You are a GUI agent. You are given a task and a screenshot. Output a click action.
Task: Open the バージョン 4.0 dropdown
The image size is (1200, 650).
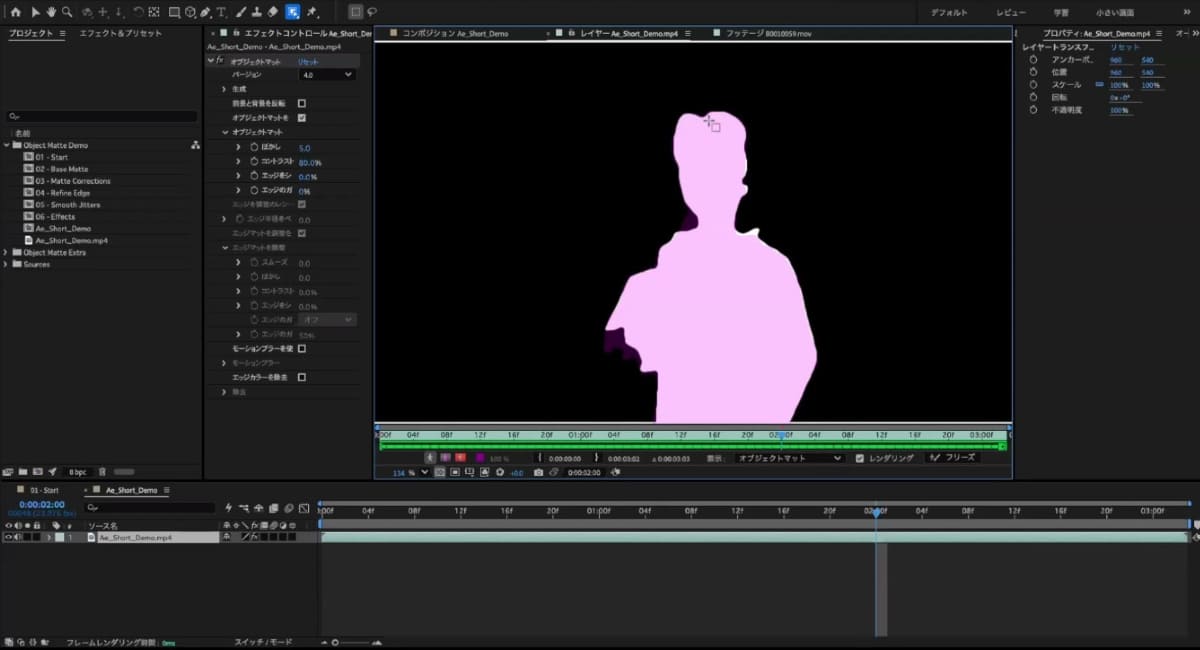point(328,75)
